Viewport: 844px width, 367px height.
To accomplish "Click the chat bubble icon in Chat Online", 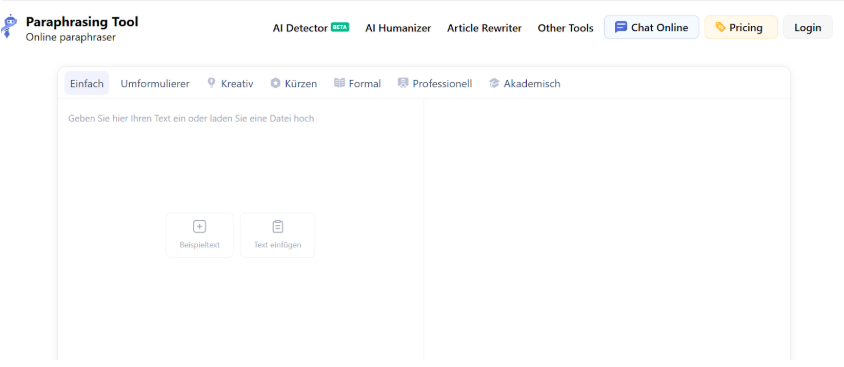I will 621,27.
